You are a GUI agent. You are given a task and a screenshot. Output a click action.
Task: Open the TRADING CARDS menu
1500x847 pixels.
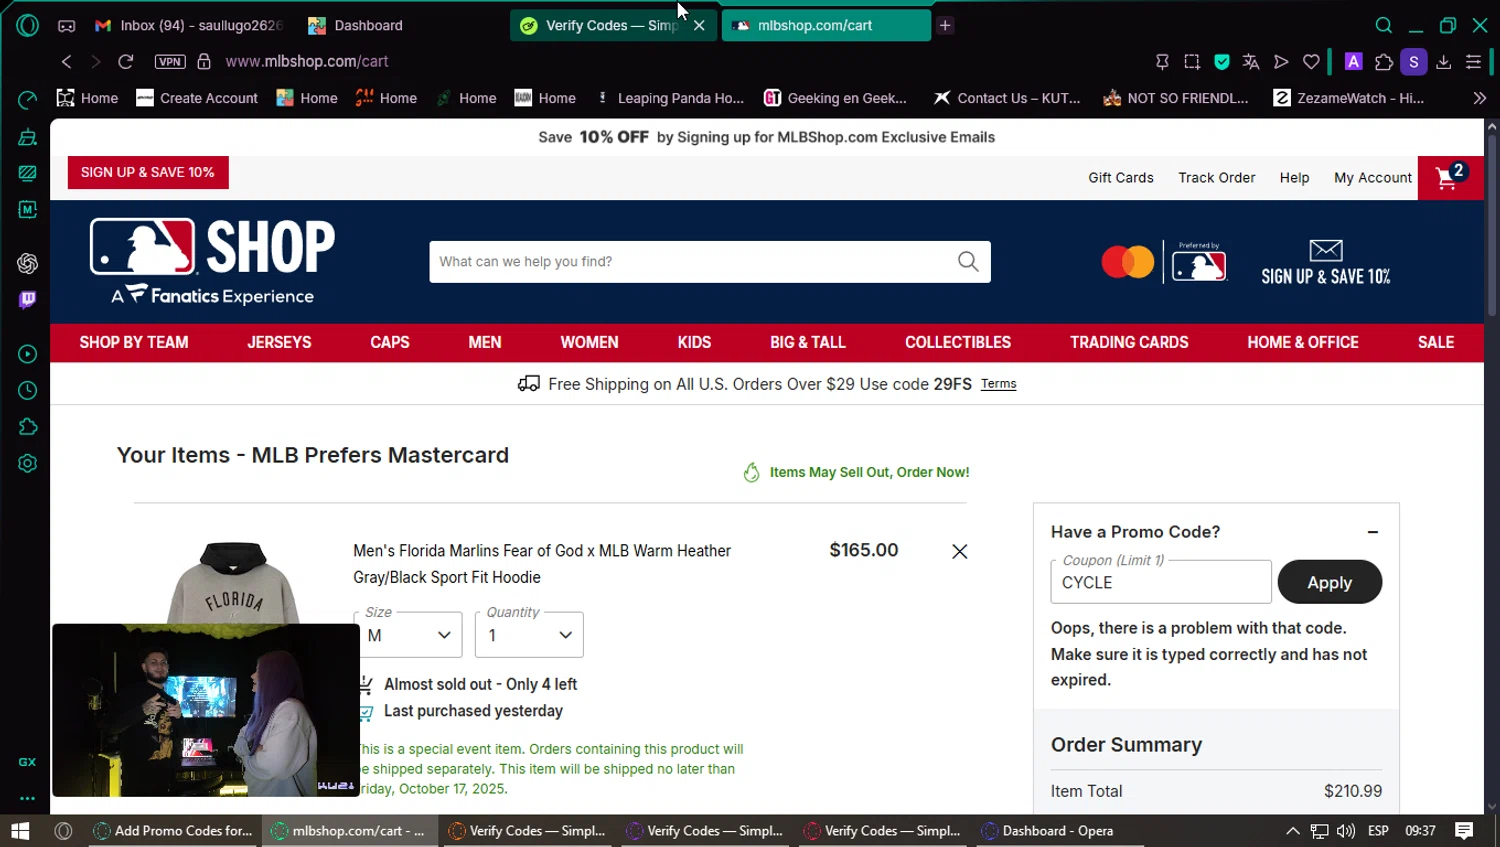pyautogui.click(x=1129, y=342)
